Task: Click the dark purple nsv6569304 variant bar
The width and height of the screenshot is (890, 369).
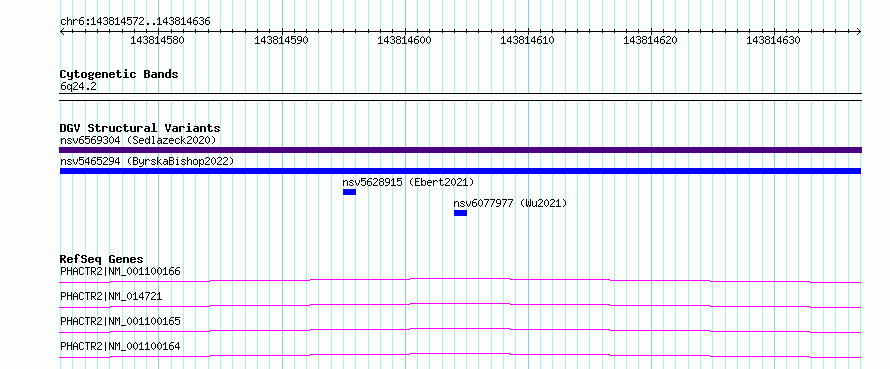Action: (x=460, y=150)
